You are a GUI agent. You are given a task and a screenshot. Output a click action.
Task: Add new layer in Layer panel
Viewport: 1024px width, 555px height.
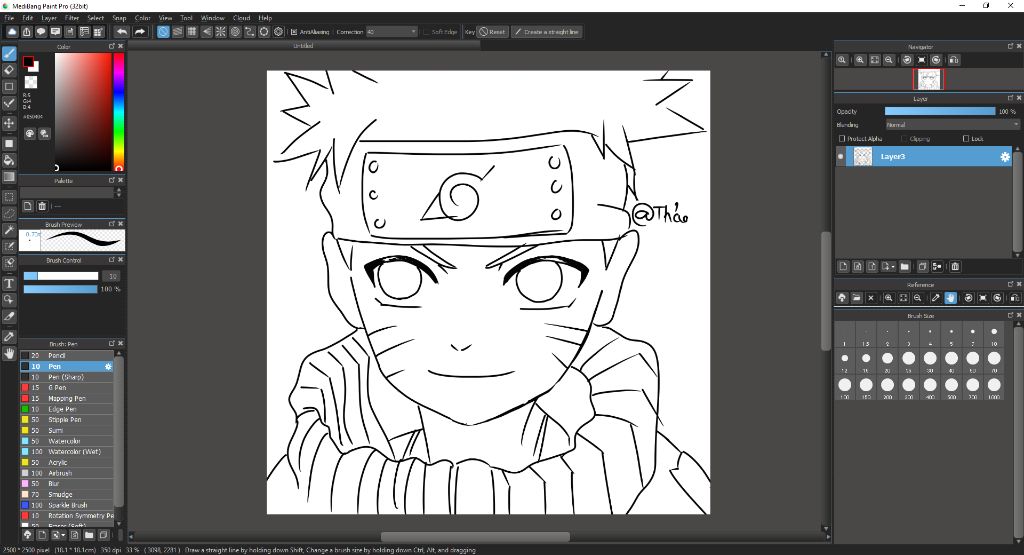843,266
